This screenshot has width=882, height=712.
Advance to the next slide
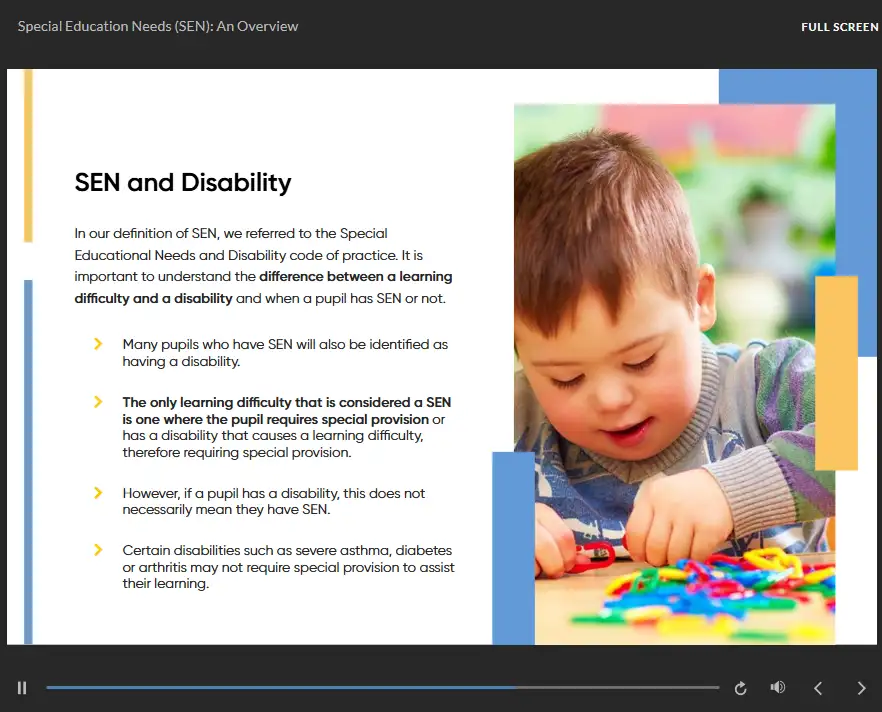pyautogui.click(x=861, y=688)
